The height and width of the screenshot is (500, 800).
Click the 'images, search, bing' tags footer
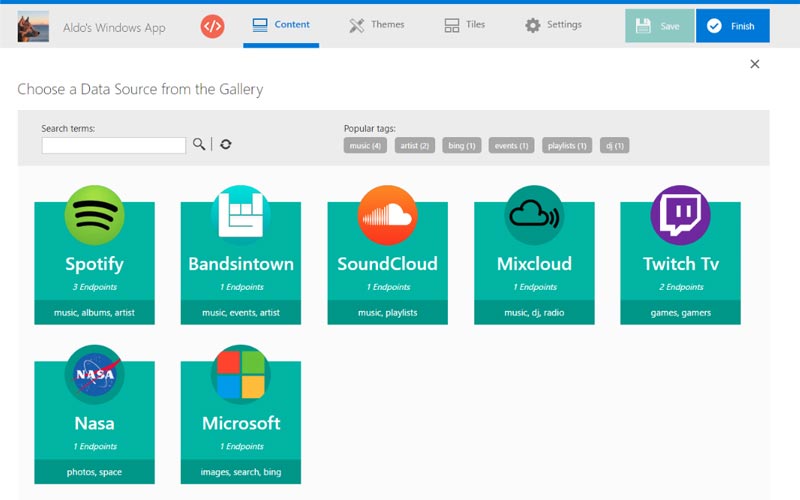tap(241, 472)
